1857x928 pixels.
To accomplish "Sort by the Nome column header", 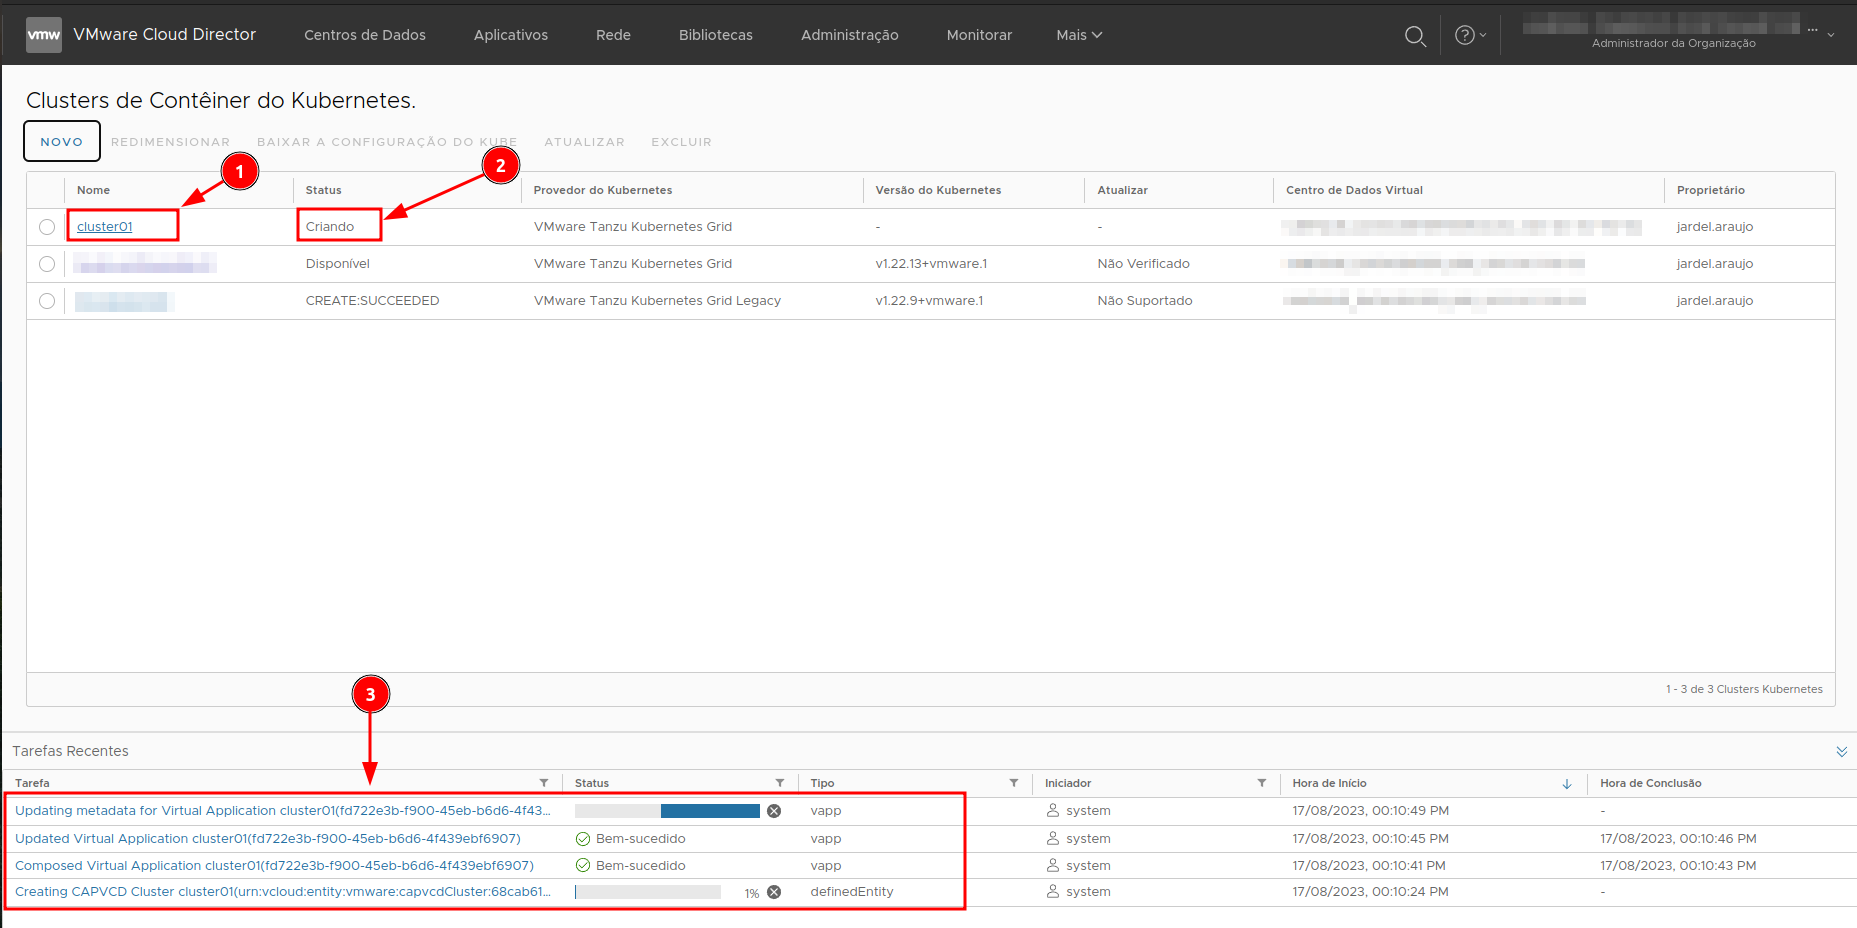I will (x=94, y=190).
